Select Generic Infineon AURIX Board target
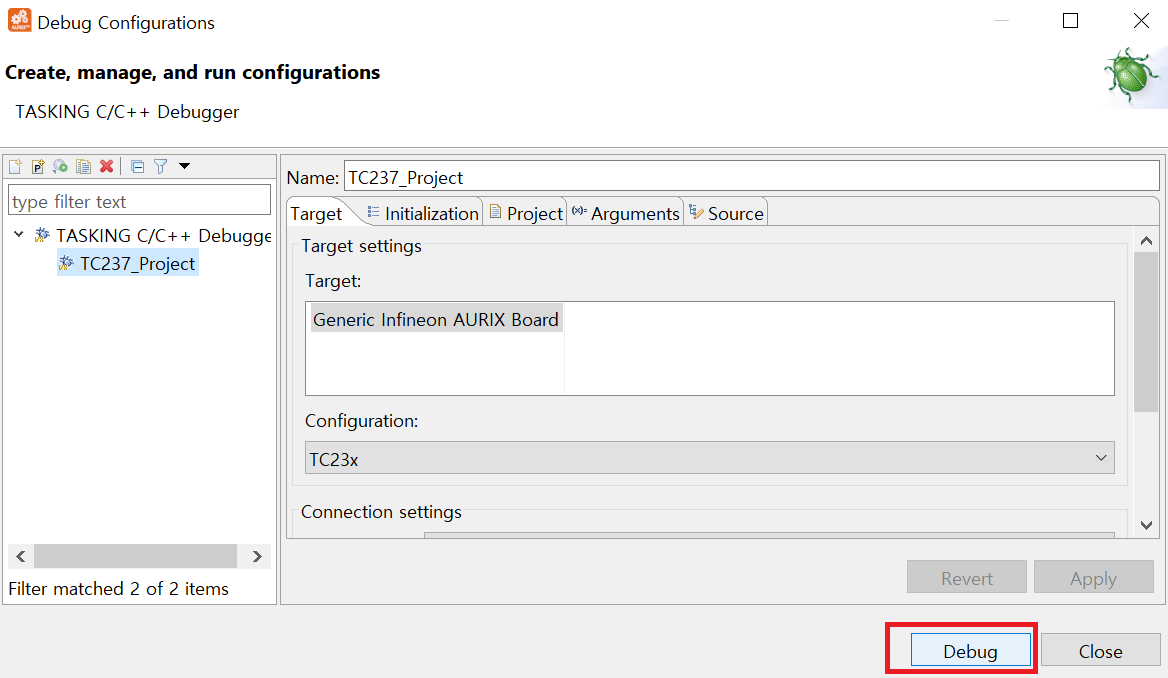This screenshot has height=678, width=1168. [436, 319]
